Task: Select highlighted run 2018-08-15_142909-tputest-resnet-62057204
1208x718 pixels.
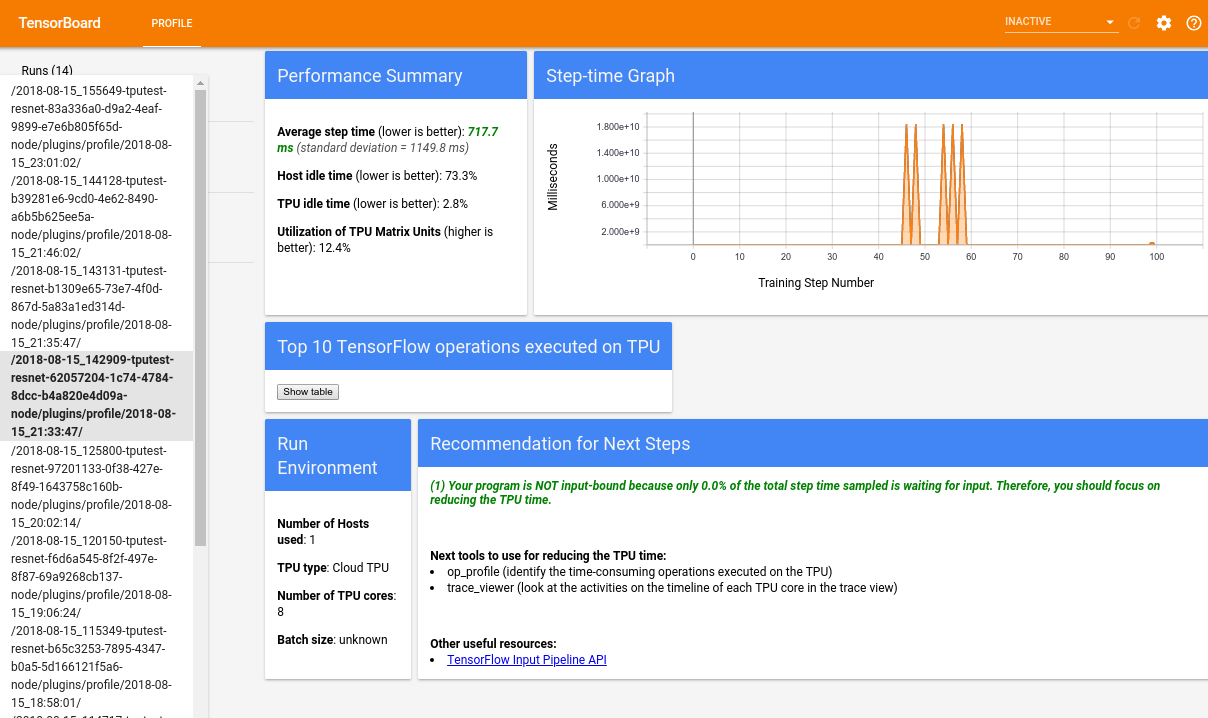Action: click(97, 396)
